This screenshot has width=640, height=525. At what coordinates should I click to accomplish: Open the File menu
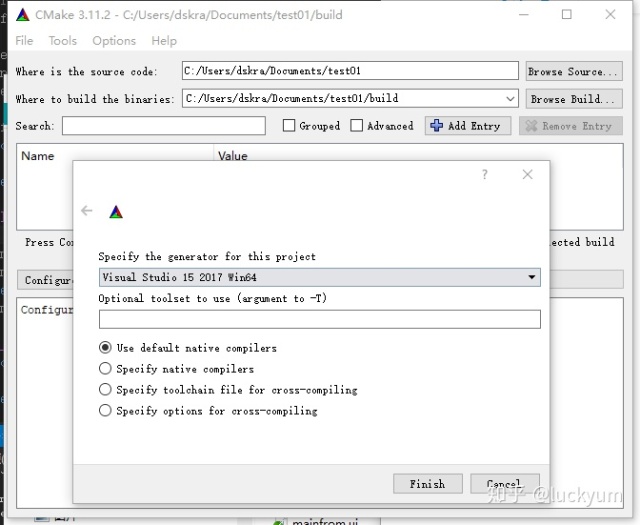coord(24,41)
